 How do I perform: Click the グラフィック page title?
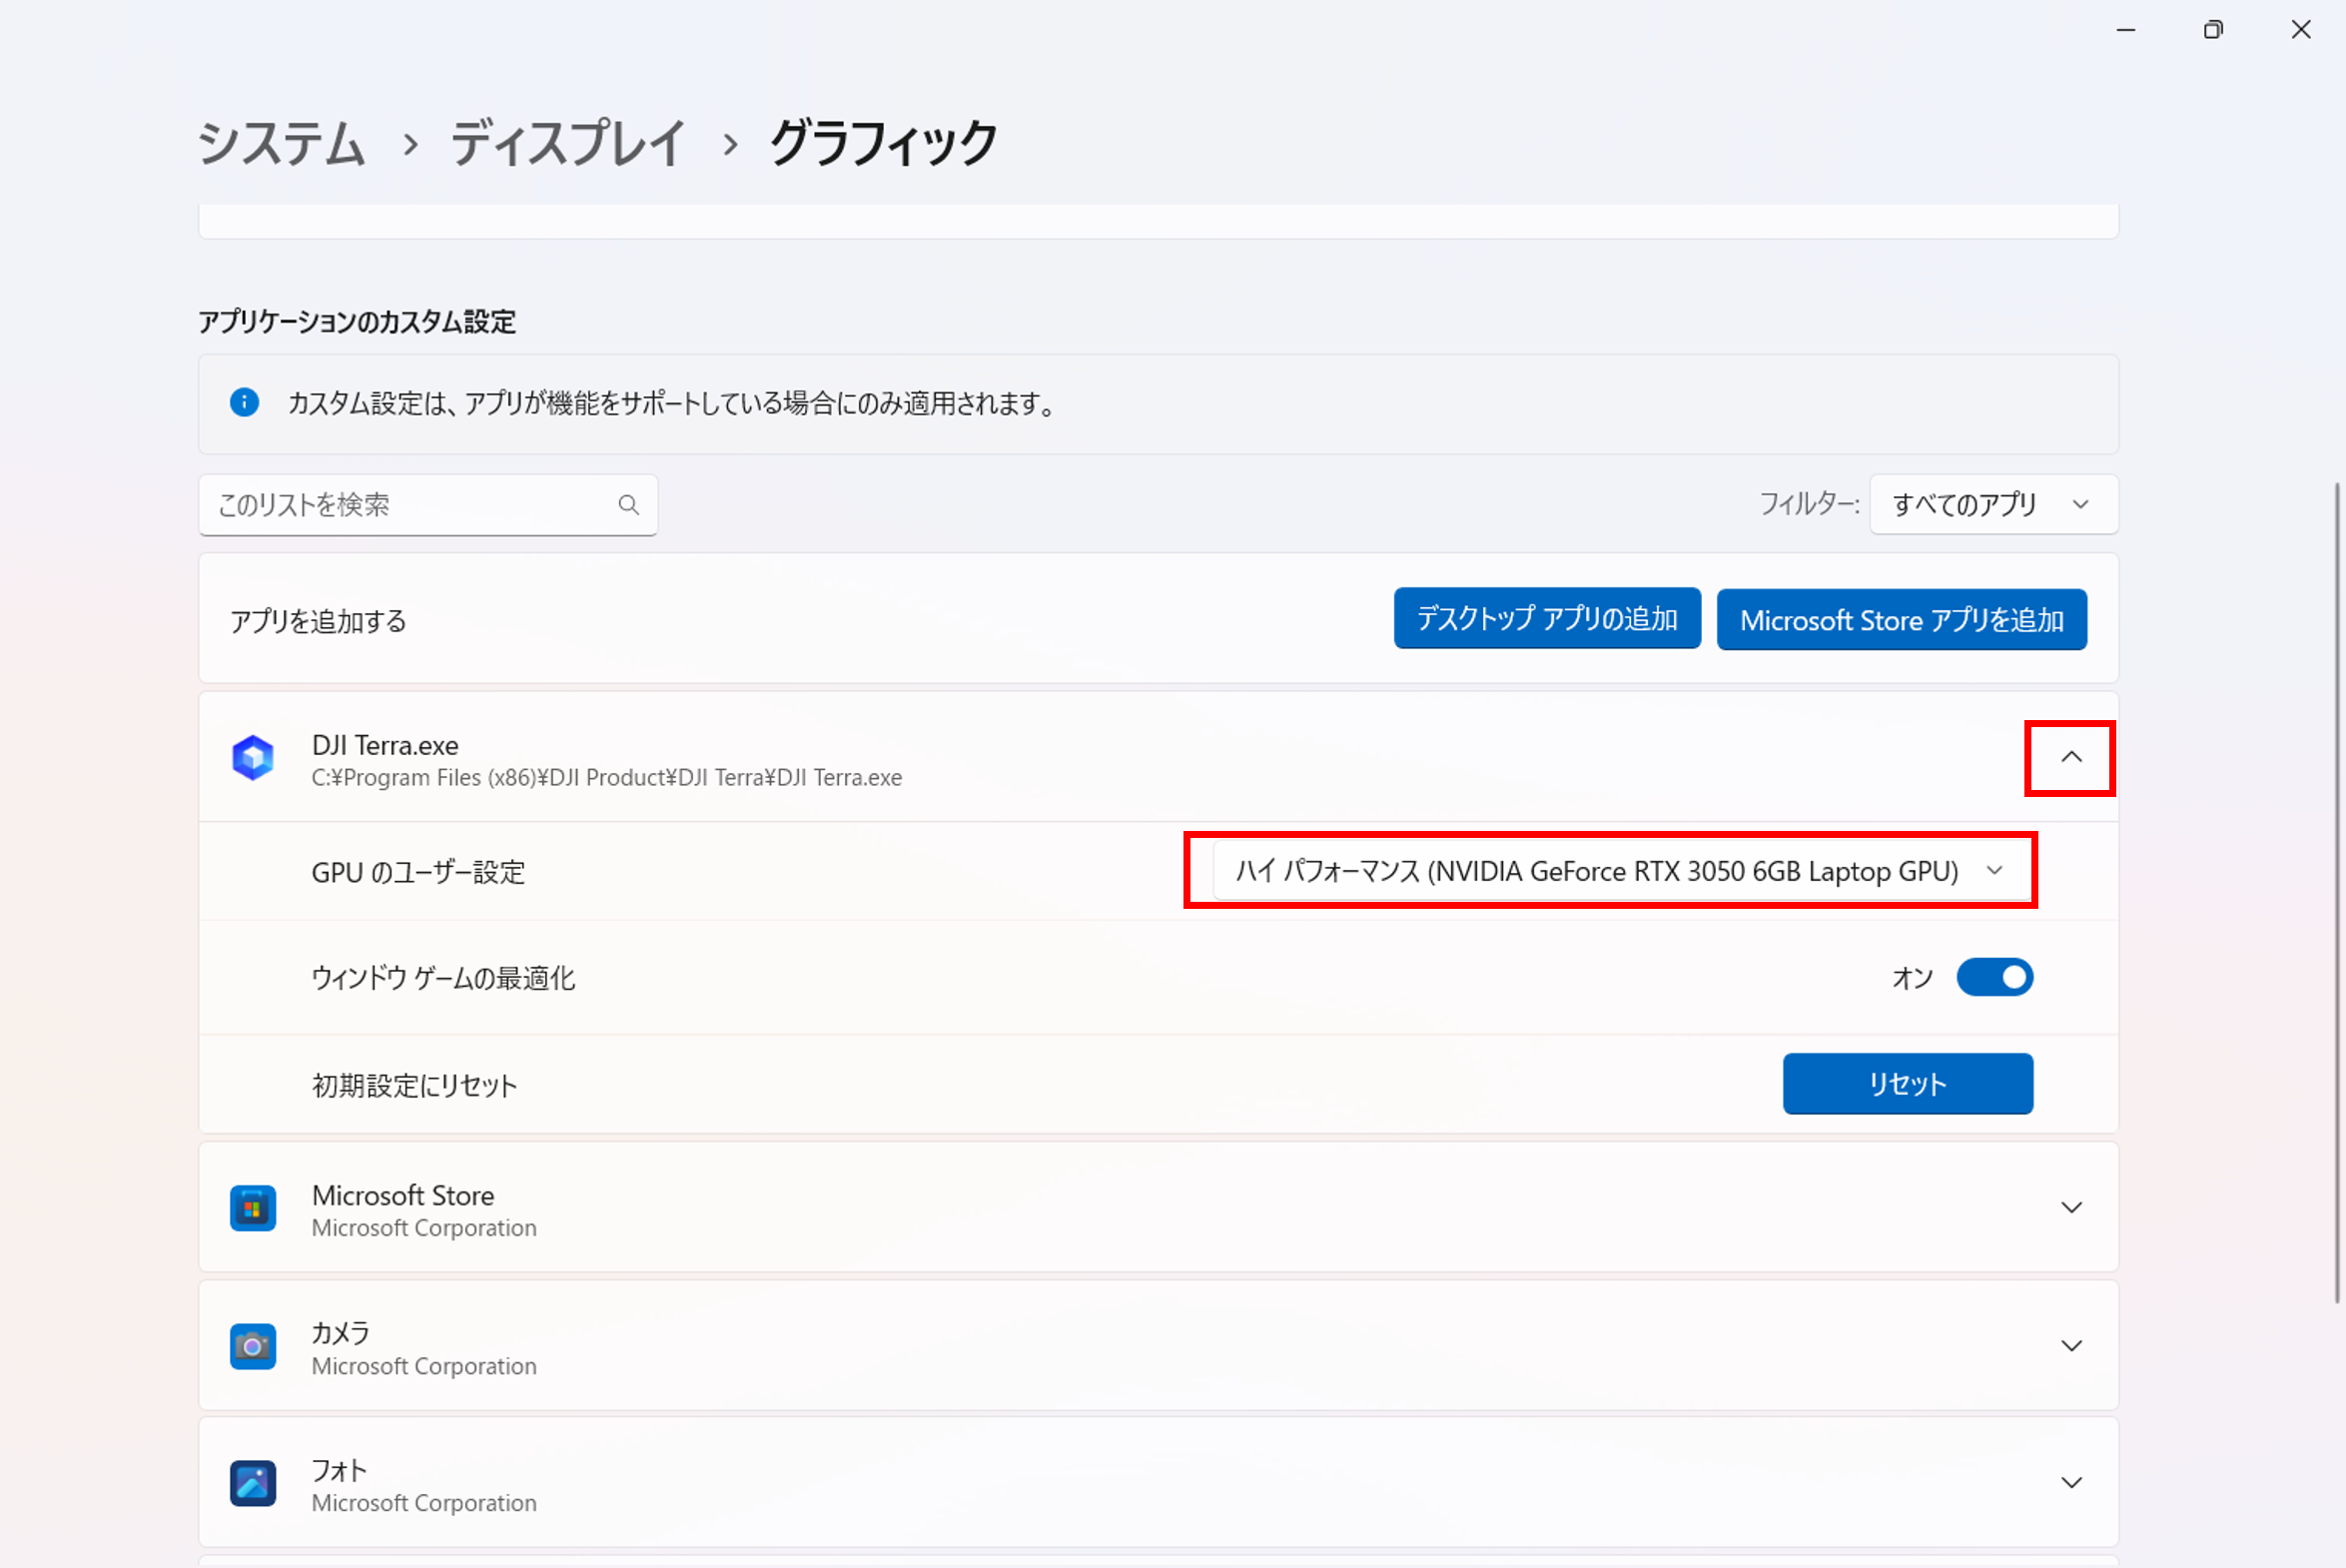coord(882,143)
